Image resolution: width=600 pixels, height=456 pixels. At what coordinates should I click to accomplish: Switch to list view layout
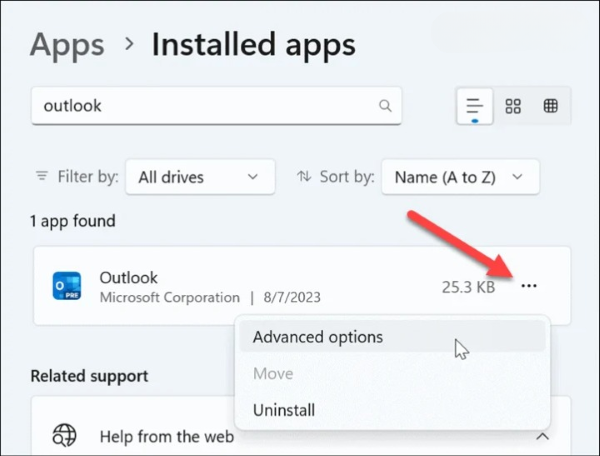click(x=474, y=106)
